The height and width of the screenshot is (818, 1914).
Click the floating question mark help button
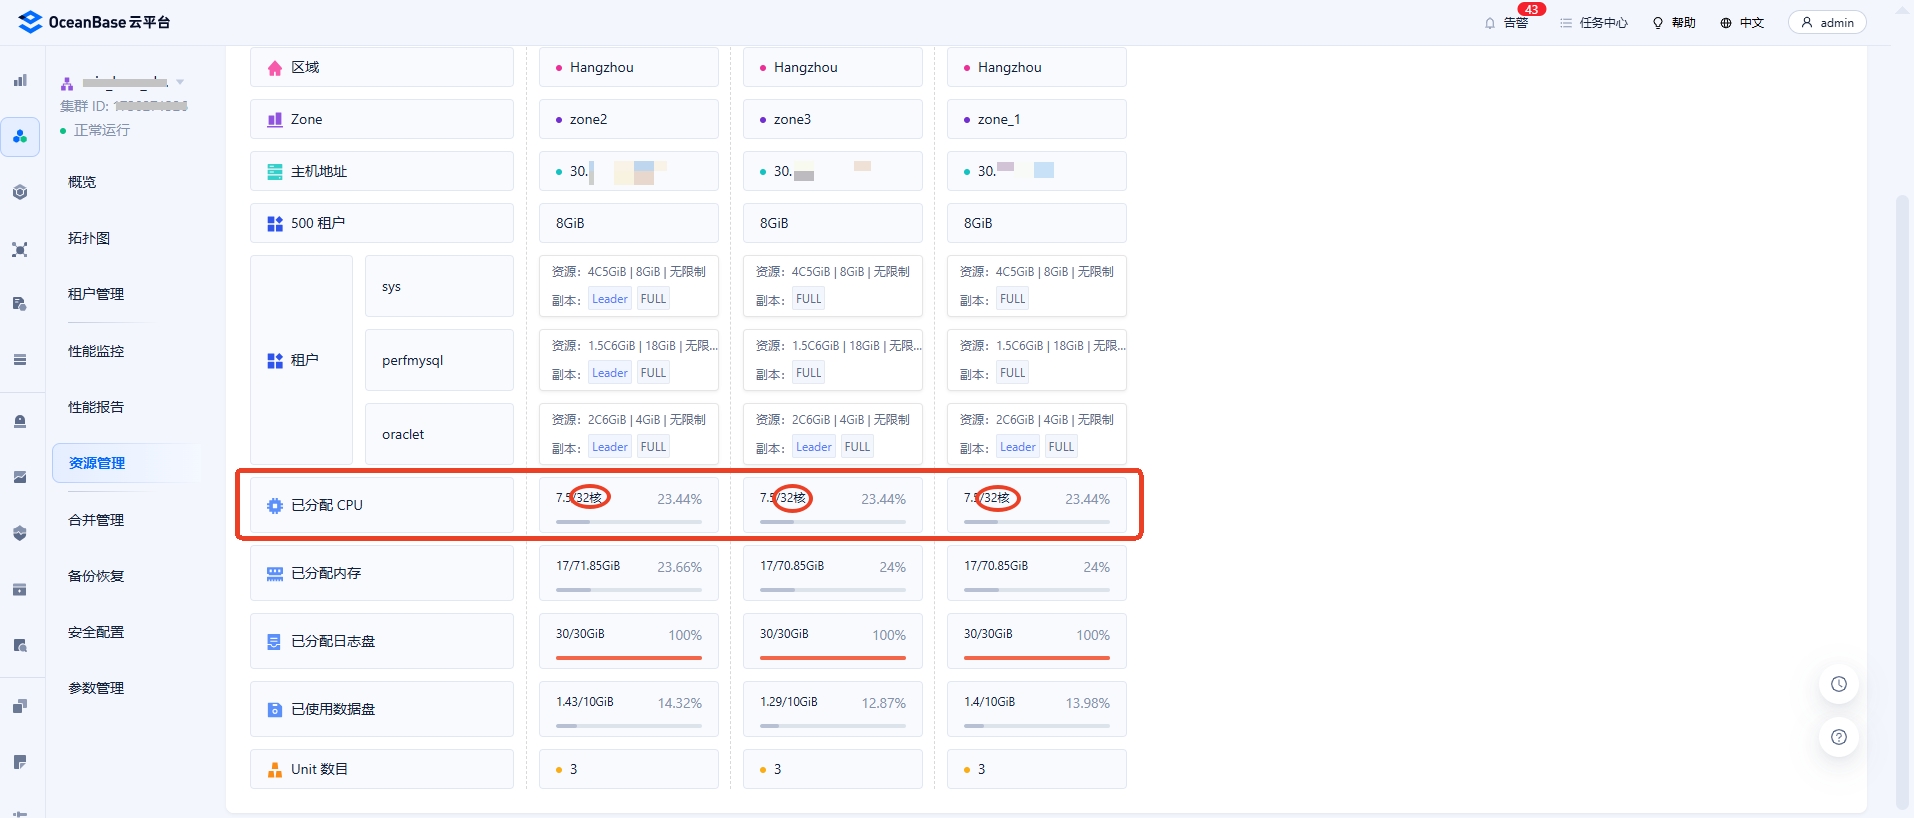[1838, 737]
